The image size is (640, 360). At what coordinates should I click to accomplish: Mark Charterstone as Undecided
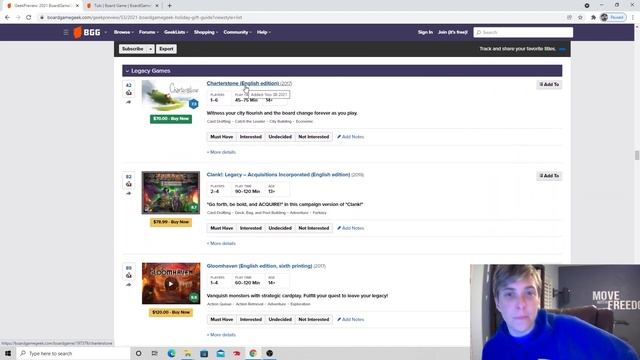(x=280, y=137)
